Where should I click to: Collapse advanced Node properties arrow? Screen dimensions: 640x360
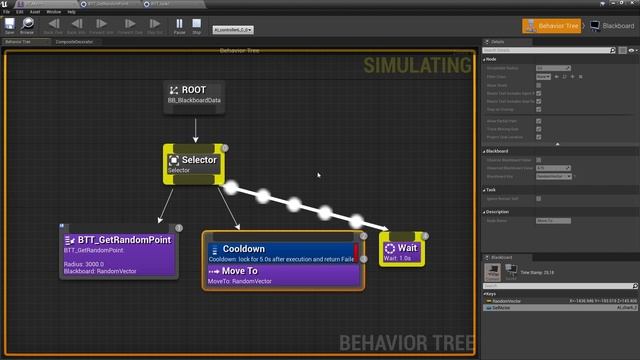[x=558, y=144]
